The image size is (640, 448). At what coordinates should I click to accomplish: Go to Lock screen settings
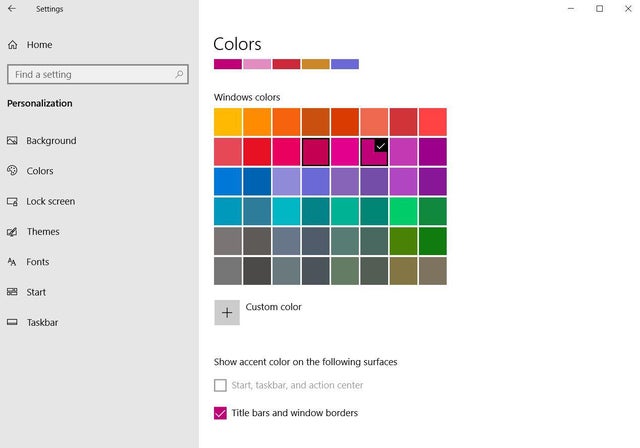[x=51, y=202]
